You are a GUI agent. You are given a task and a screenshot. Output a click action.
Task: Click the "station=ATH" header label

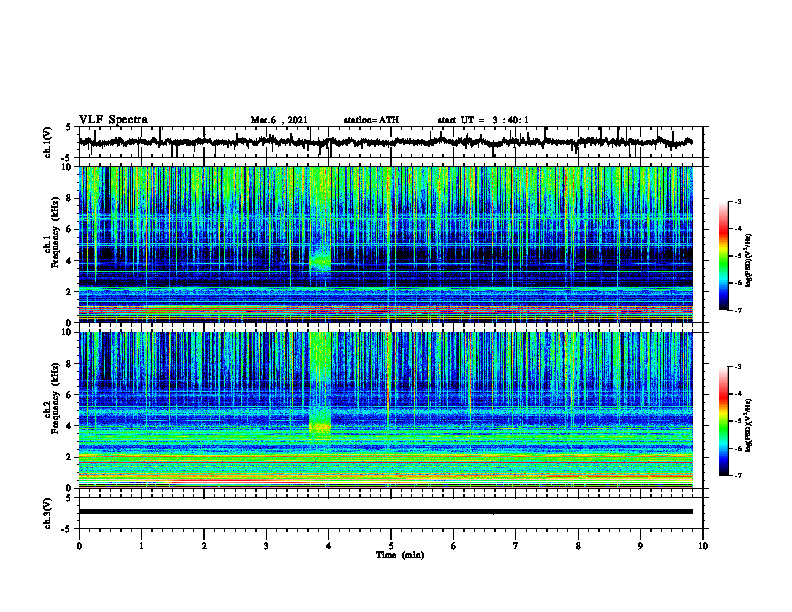coord(371,120)
